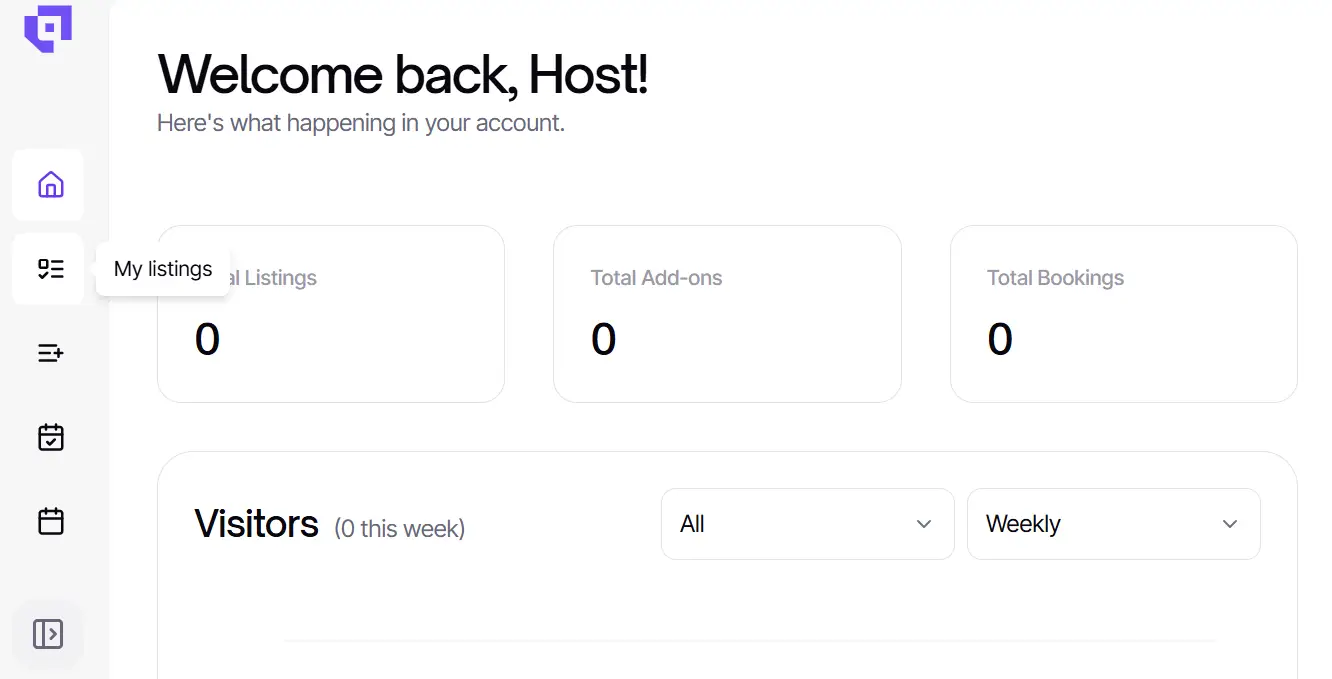Expand the sidebar panel
The image size is (1332, 679).
click(x=48, y=634)
